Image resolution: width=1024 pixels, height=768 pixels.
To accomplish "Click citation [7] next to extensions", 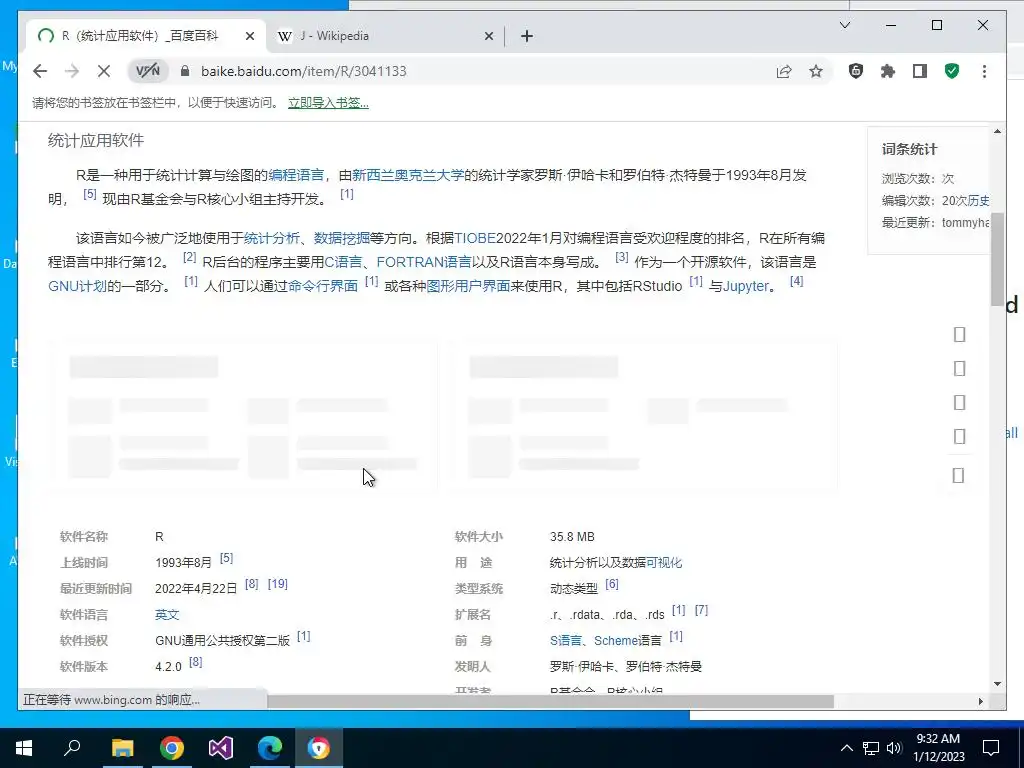I will [x=701, y=610].
